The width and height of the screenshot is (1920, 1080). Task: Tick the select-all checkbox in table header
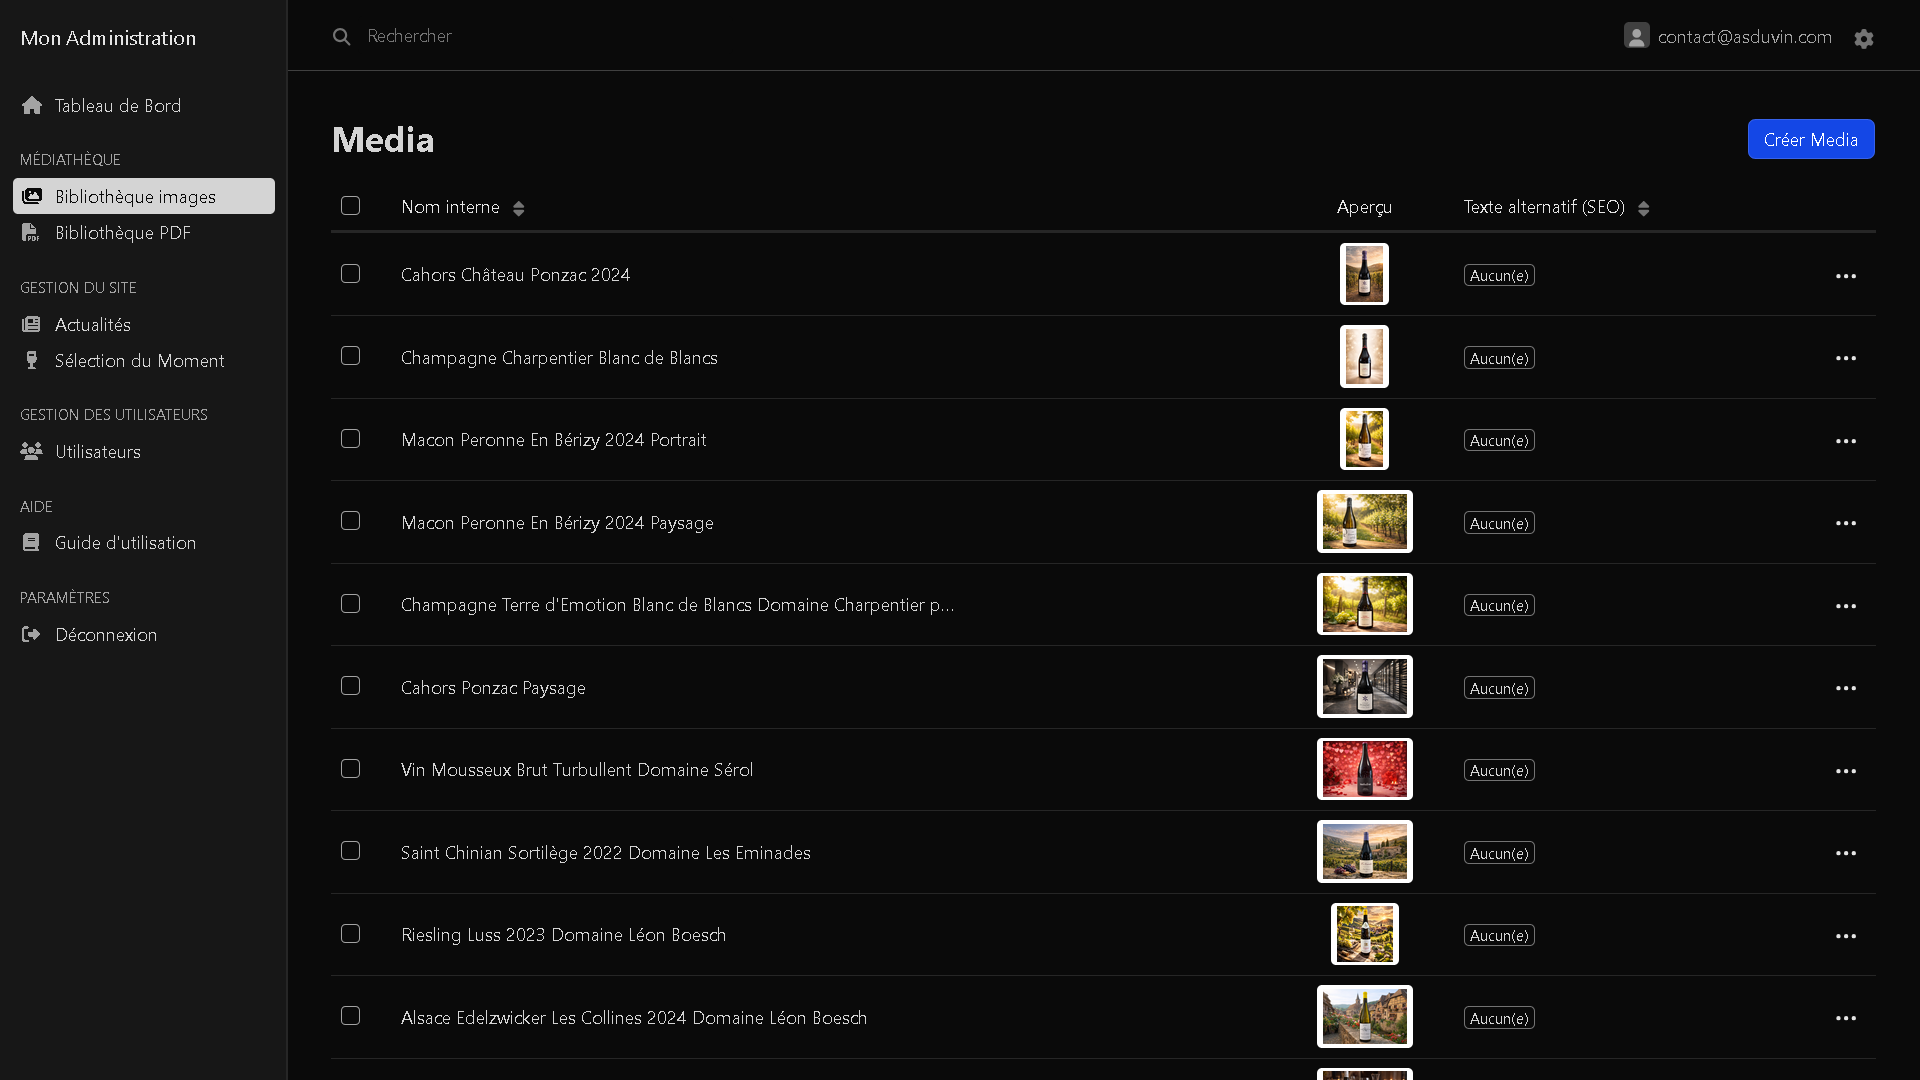350,206
